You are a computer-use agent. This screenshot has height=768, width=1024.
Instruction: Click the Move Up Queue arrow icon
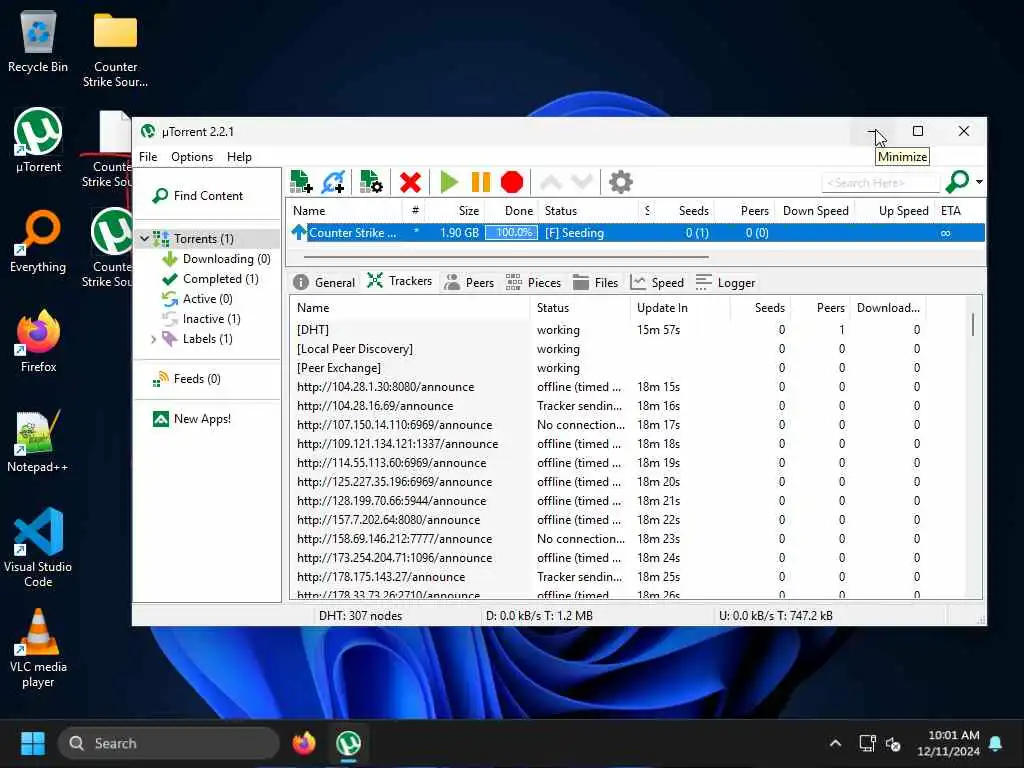(x=551, y=182)
